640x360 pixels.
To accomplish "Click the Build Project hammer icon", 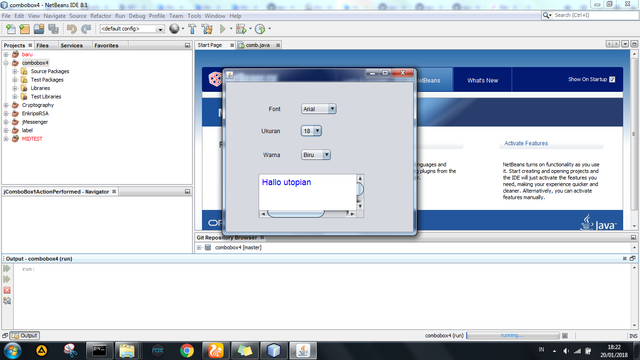I will click(192, 29).
